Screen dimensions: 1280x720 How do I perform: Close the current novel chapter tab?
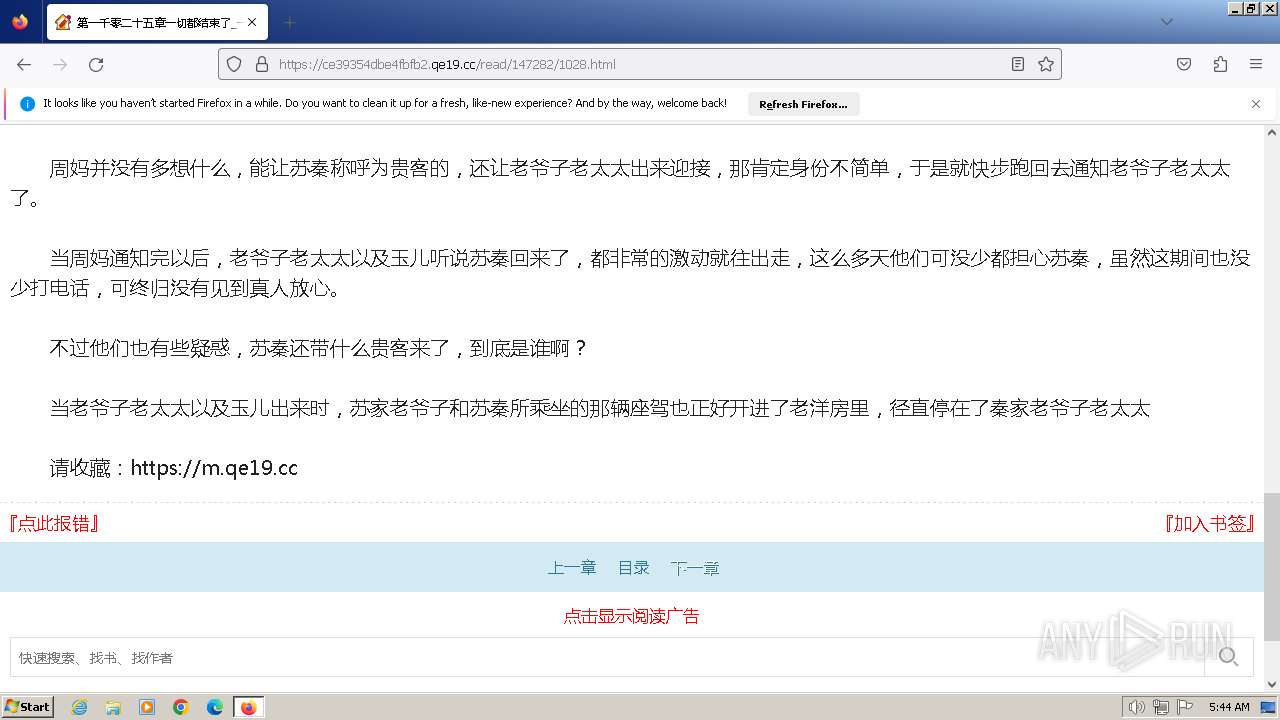(x=252, y=22)
